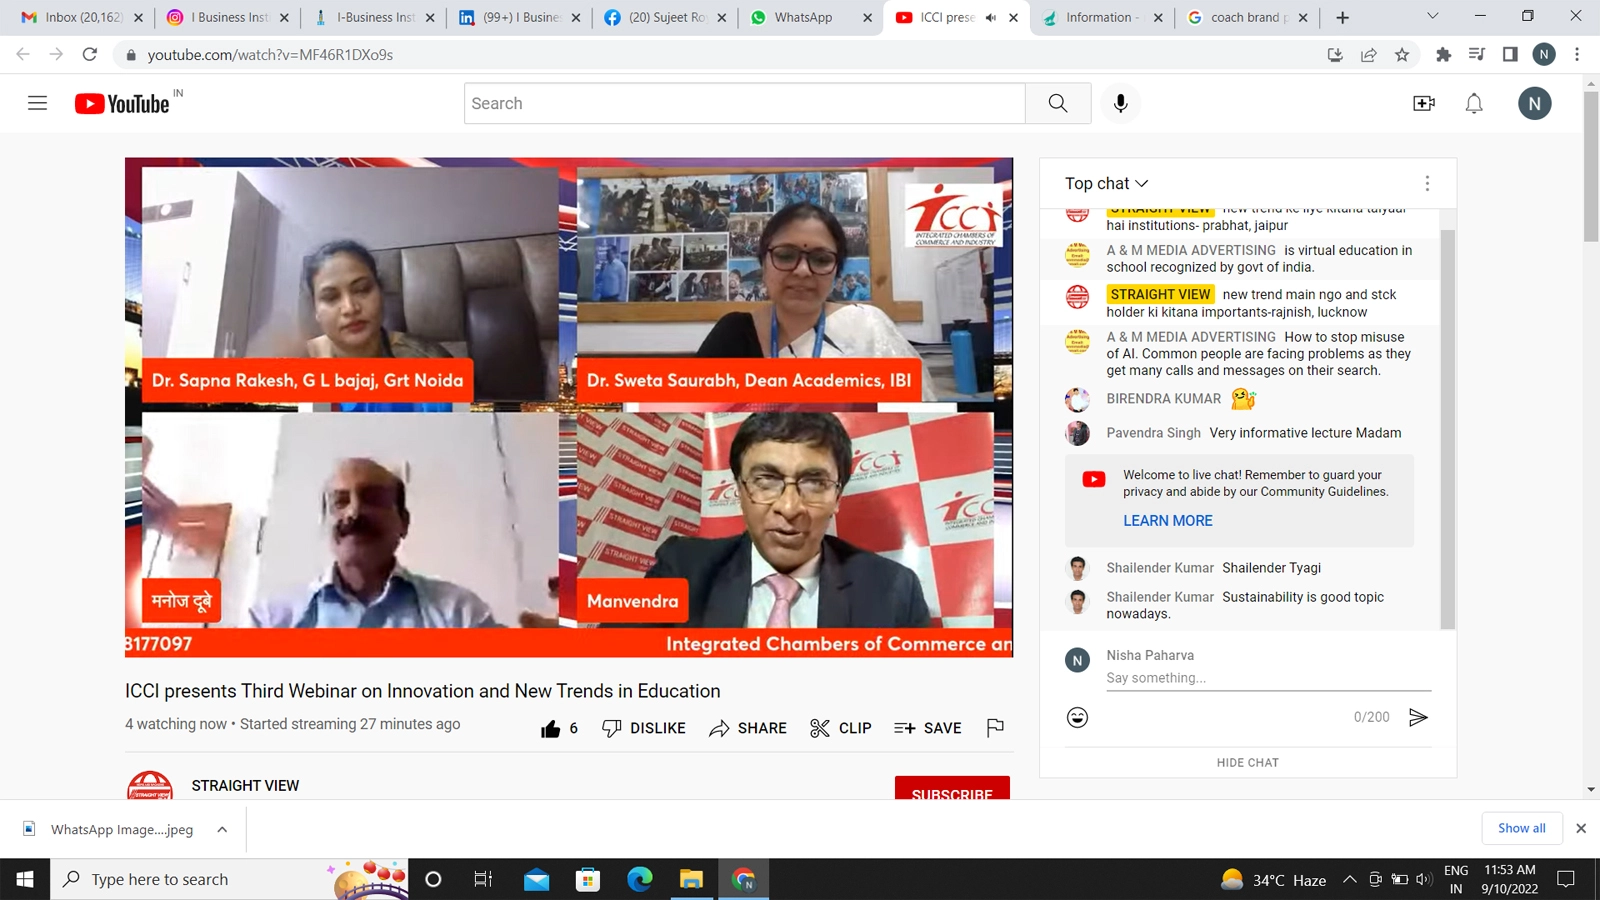Viewport: 1600px width, 900px height.
Task: Open the chat emoji picker
Action: (1077, 717)
